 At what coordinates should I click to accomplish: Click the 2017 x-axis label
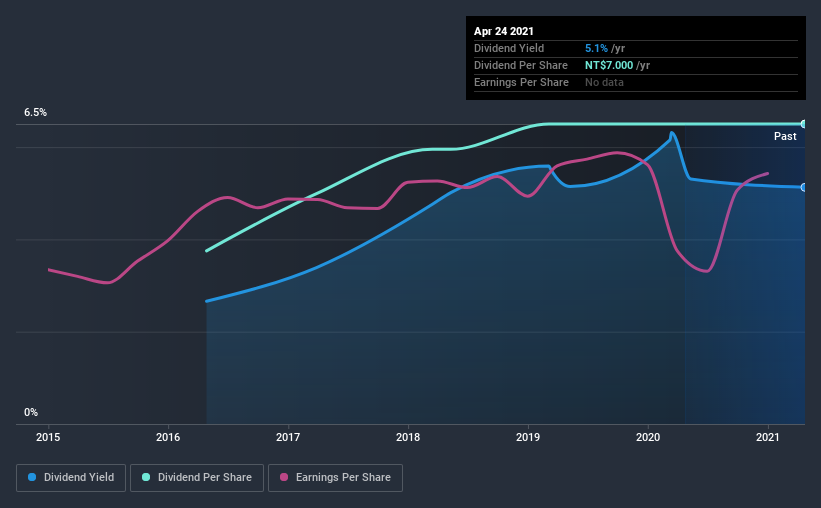point(288,437)
